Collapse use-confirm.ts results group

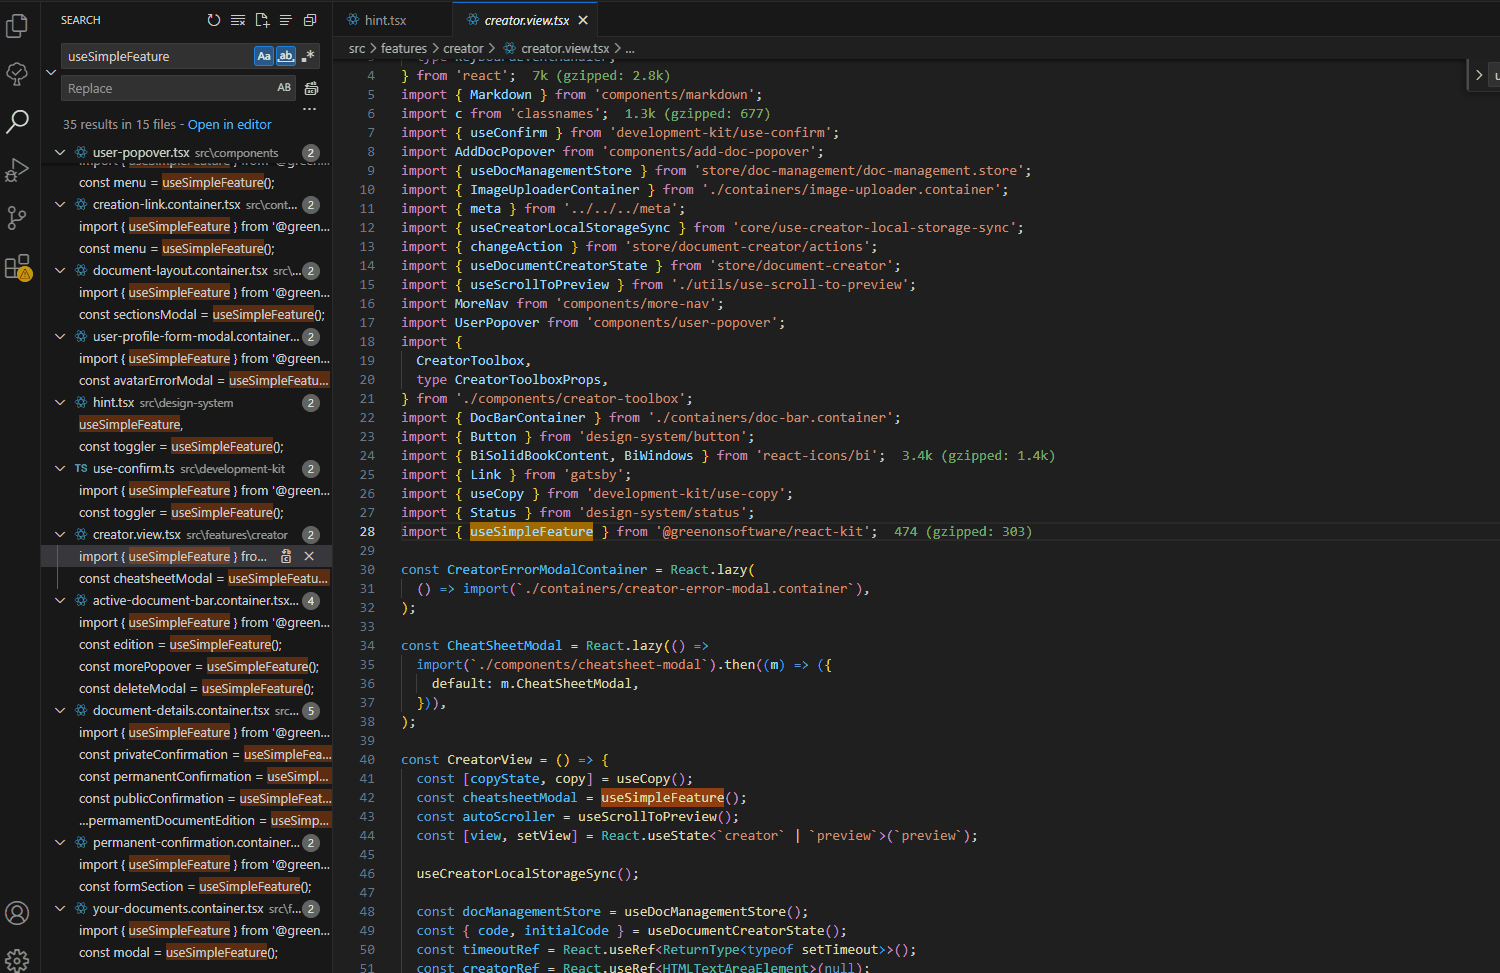point(60,468)
